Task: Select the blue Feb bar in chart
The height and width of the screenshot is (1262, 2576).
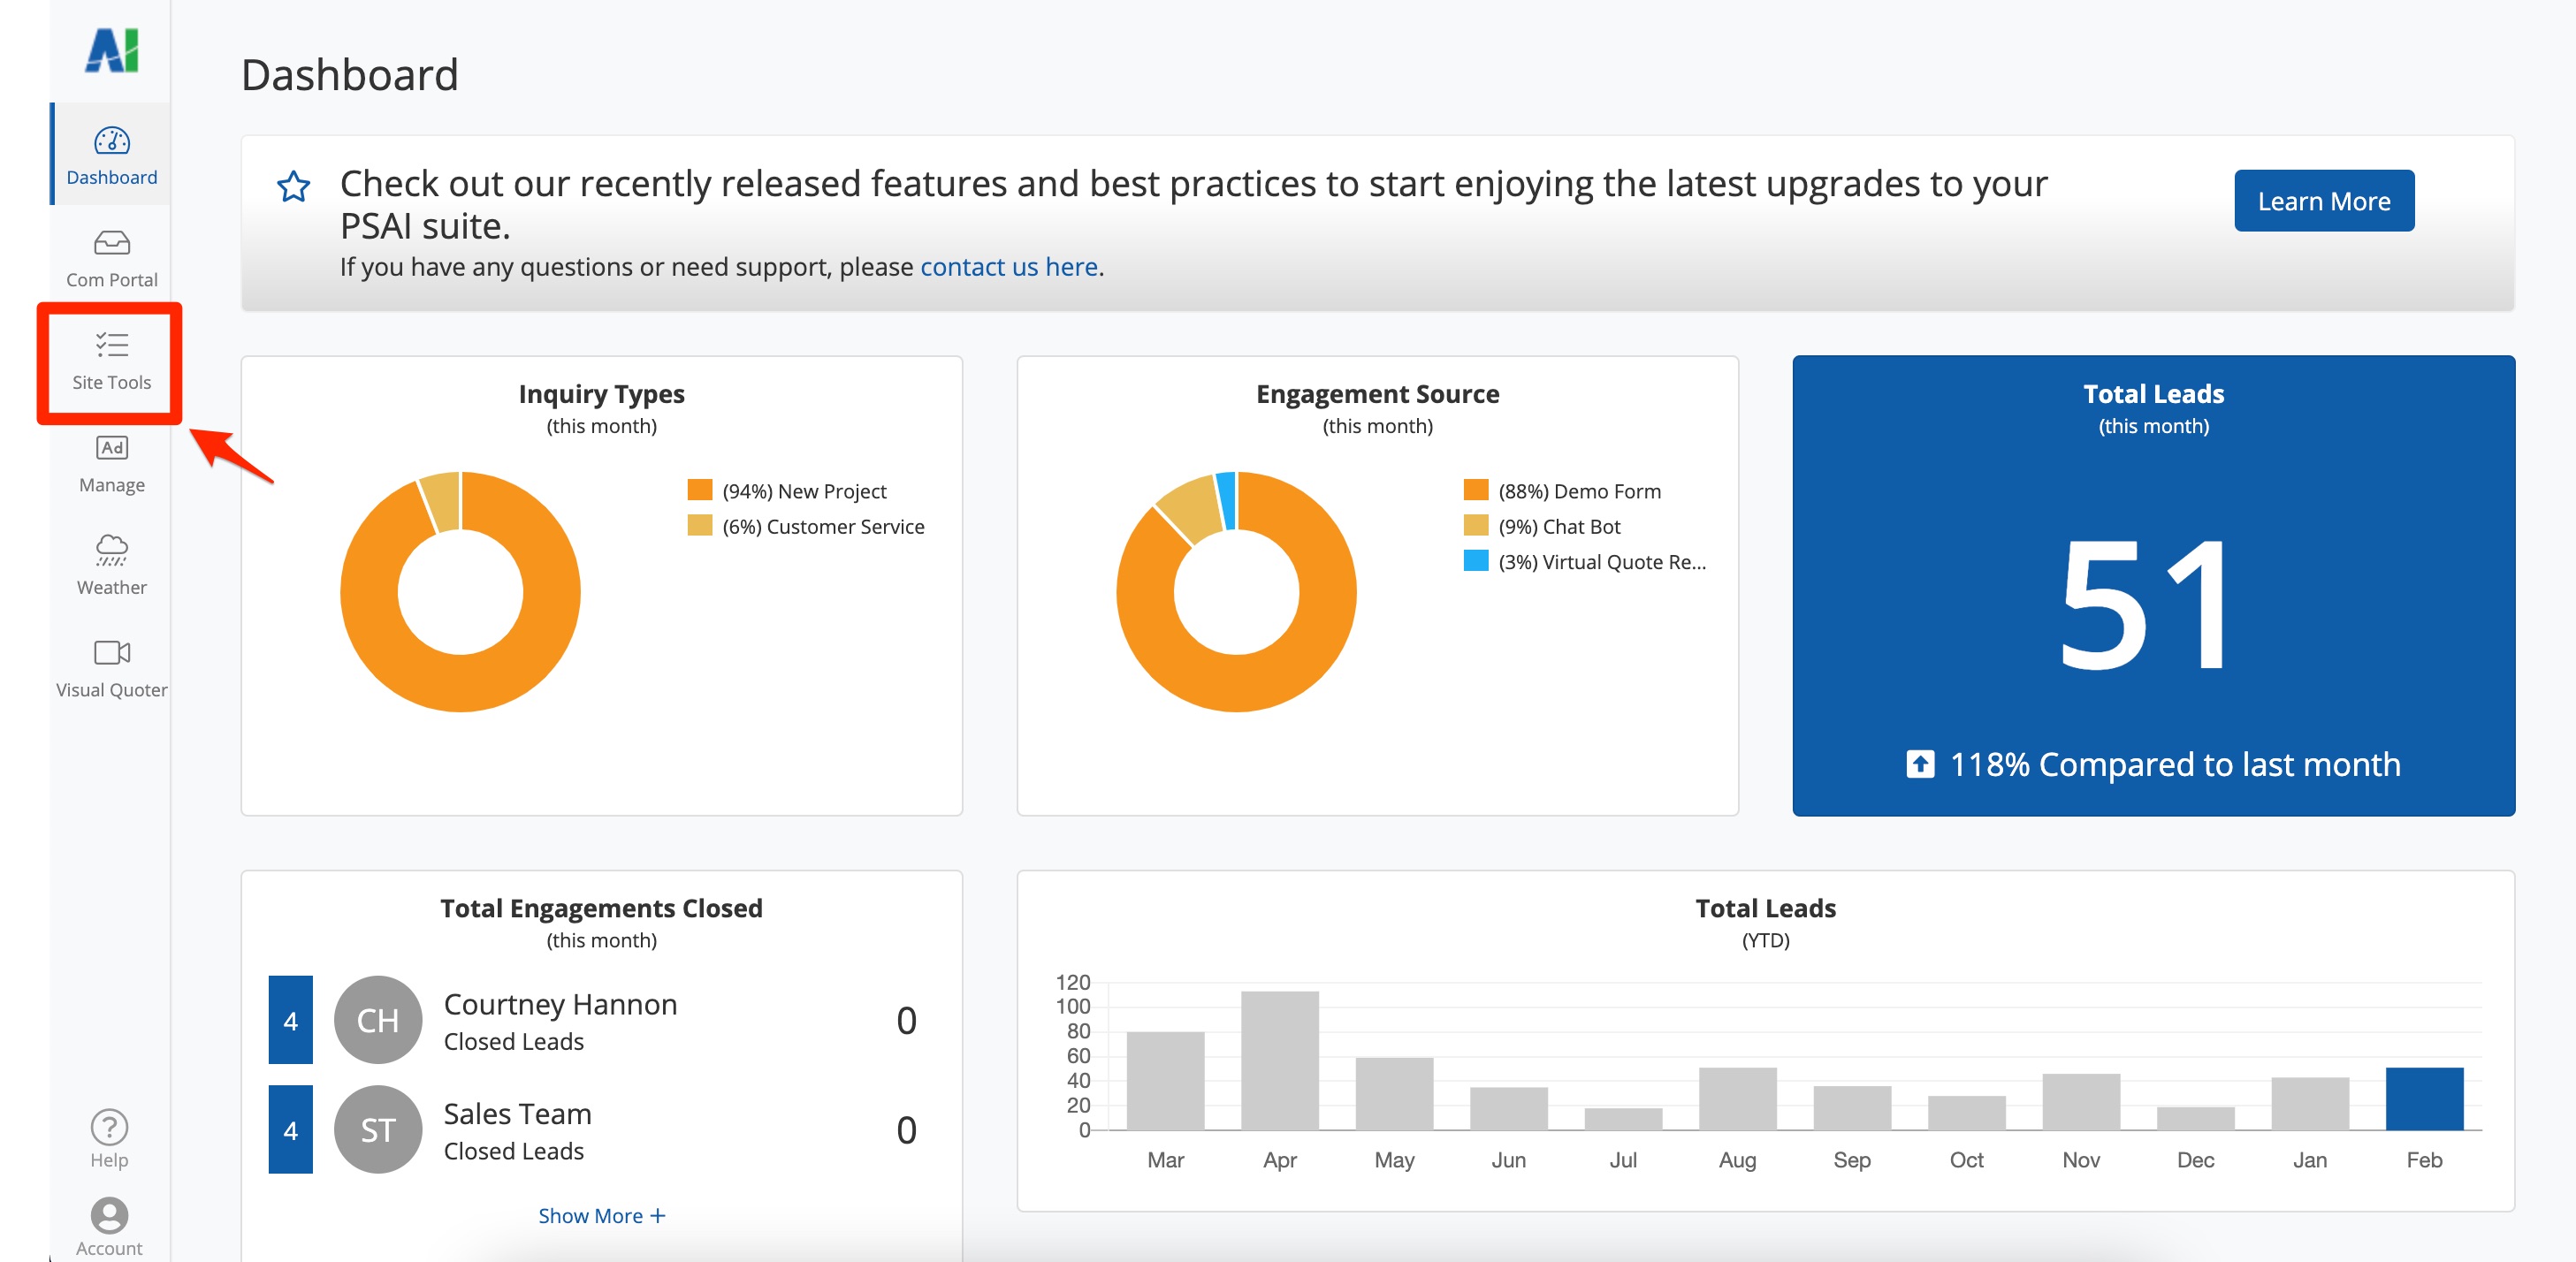Action: (2423, 1098)
